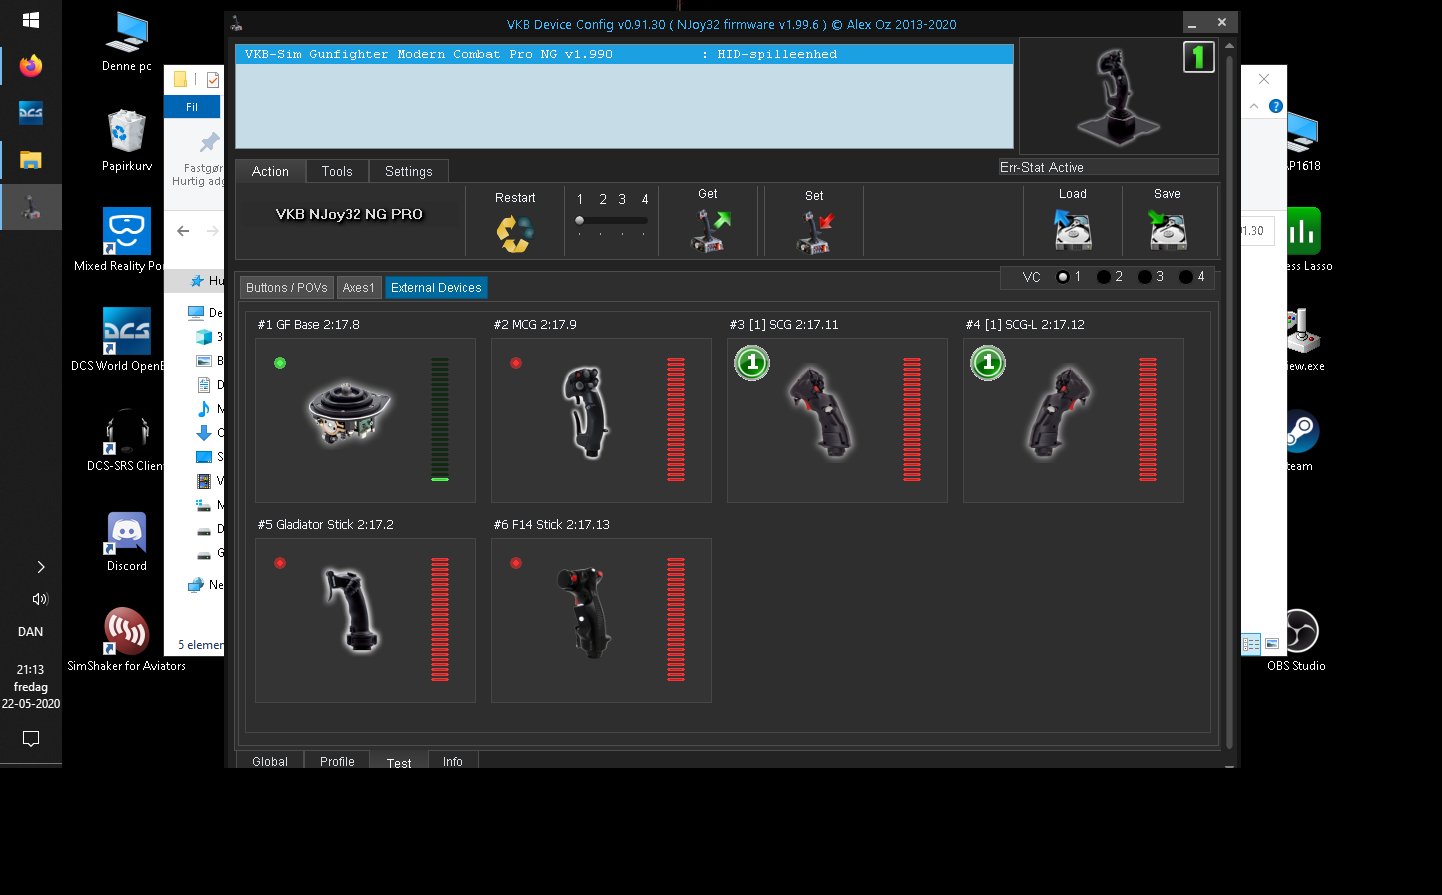1442x895 pixels.
Task: Select the GF Base device image
Action: [x=349, y=412]
